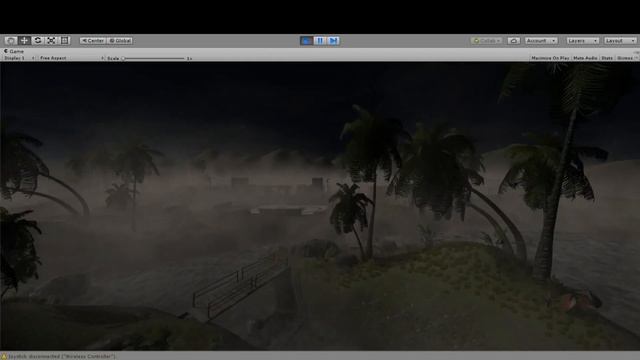Select the Move tool

(24, 40)
